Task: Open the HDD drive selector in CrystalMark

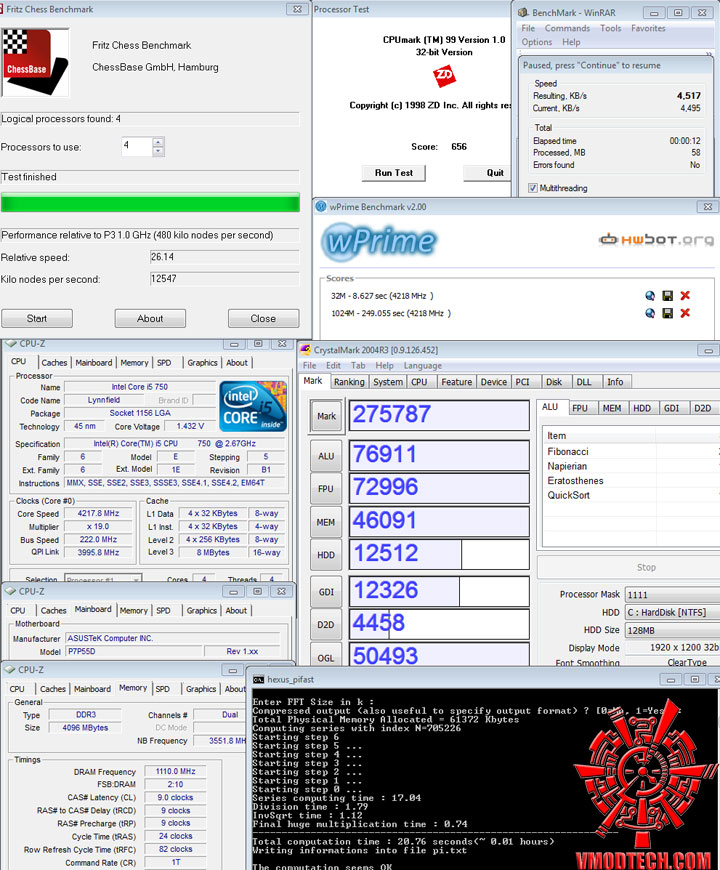Action: (672, 613)
